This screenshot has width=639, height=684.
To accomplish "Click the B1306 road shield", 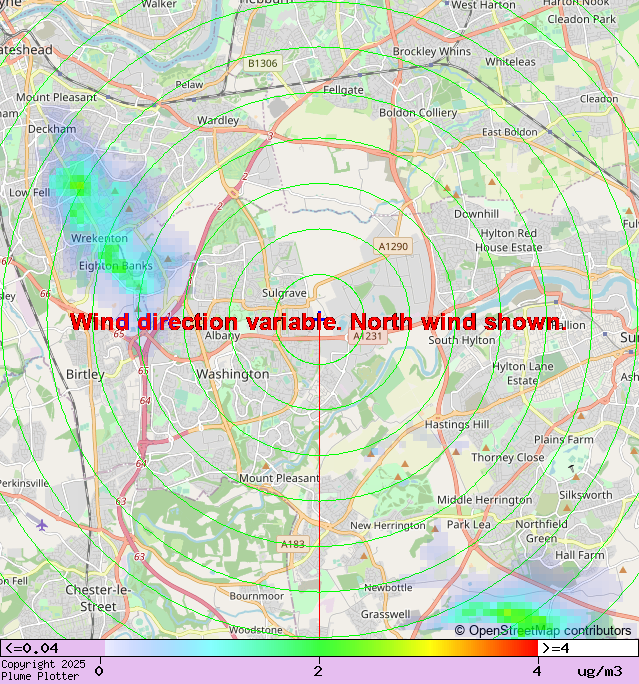I will coord(263,64).
